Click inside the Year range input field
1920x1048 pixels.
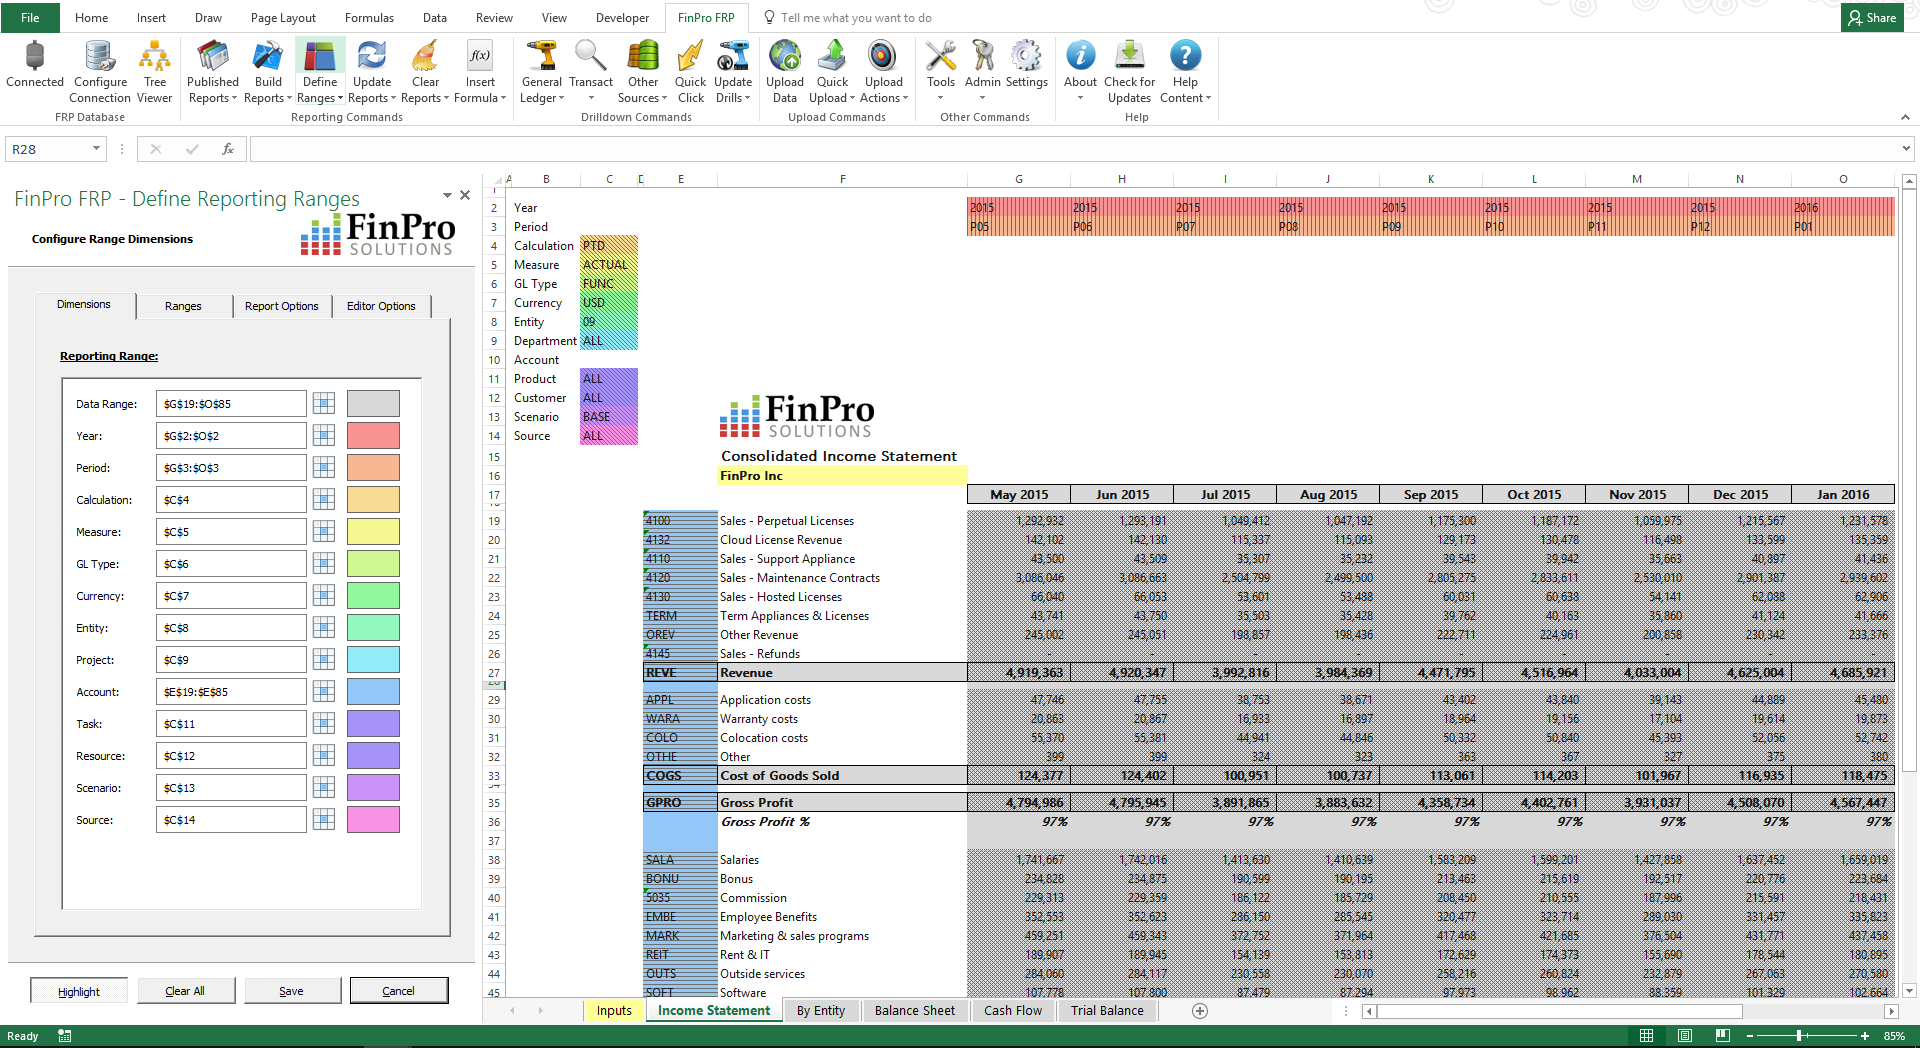click(x=230, y=435)
